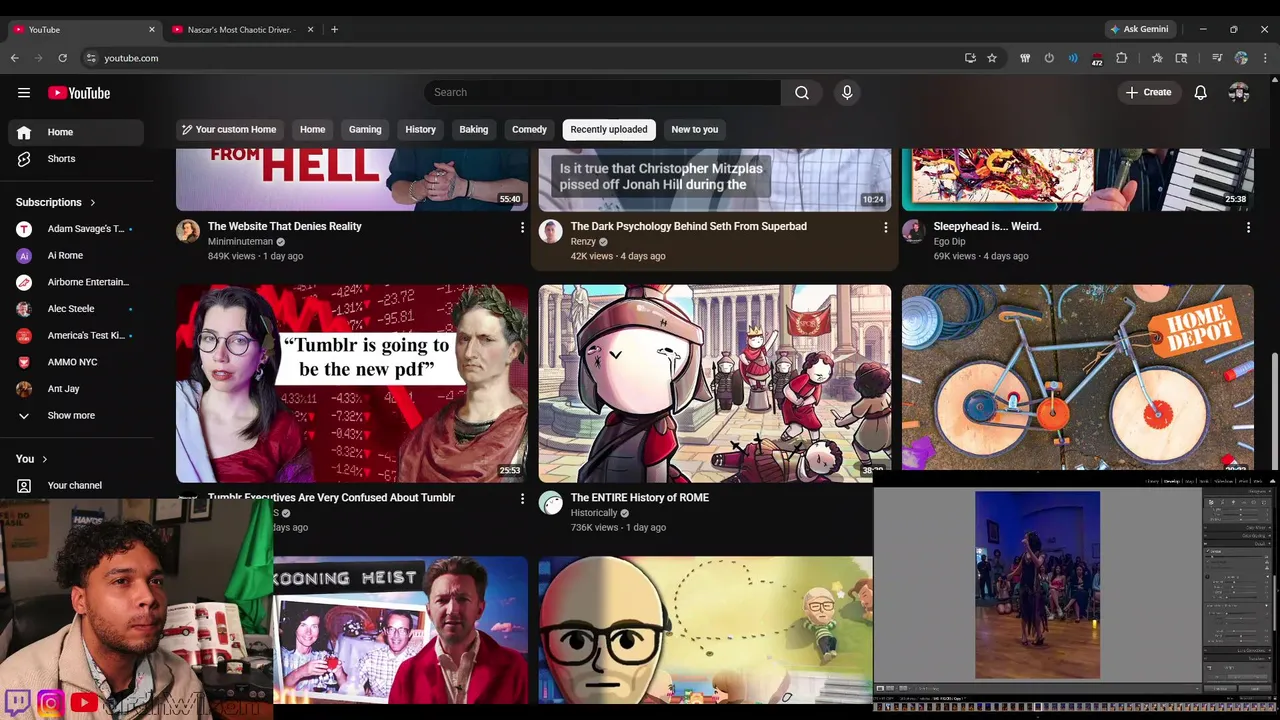Expand the You section chevron
The width and height of the screenshot is (1280, 720).
click(44, 459)
